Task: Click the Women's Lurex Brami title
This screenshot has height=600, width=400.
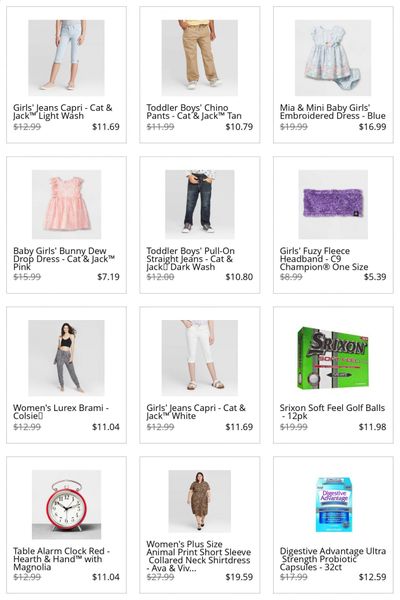Action: click(x=60, y=412)
